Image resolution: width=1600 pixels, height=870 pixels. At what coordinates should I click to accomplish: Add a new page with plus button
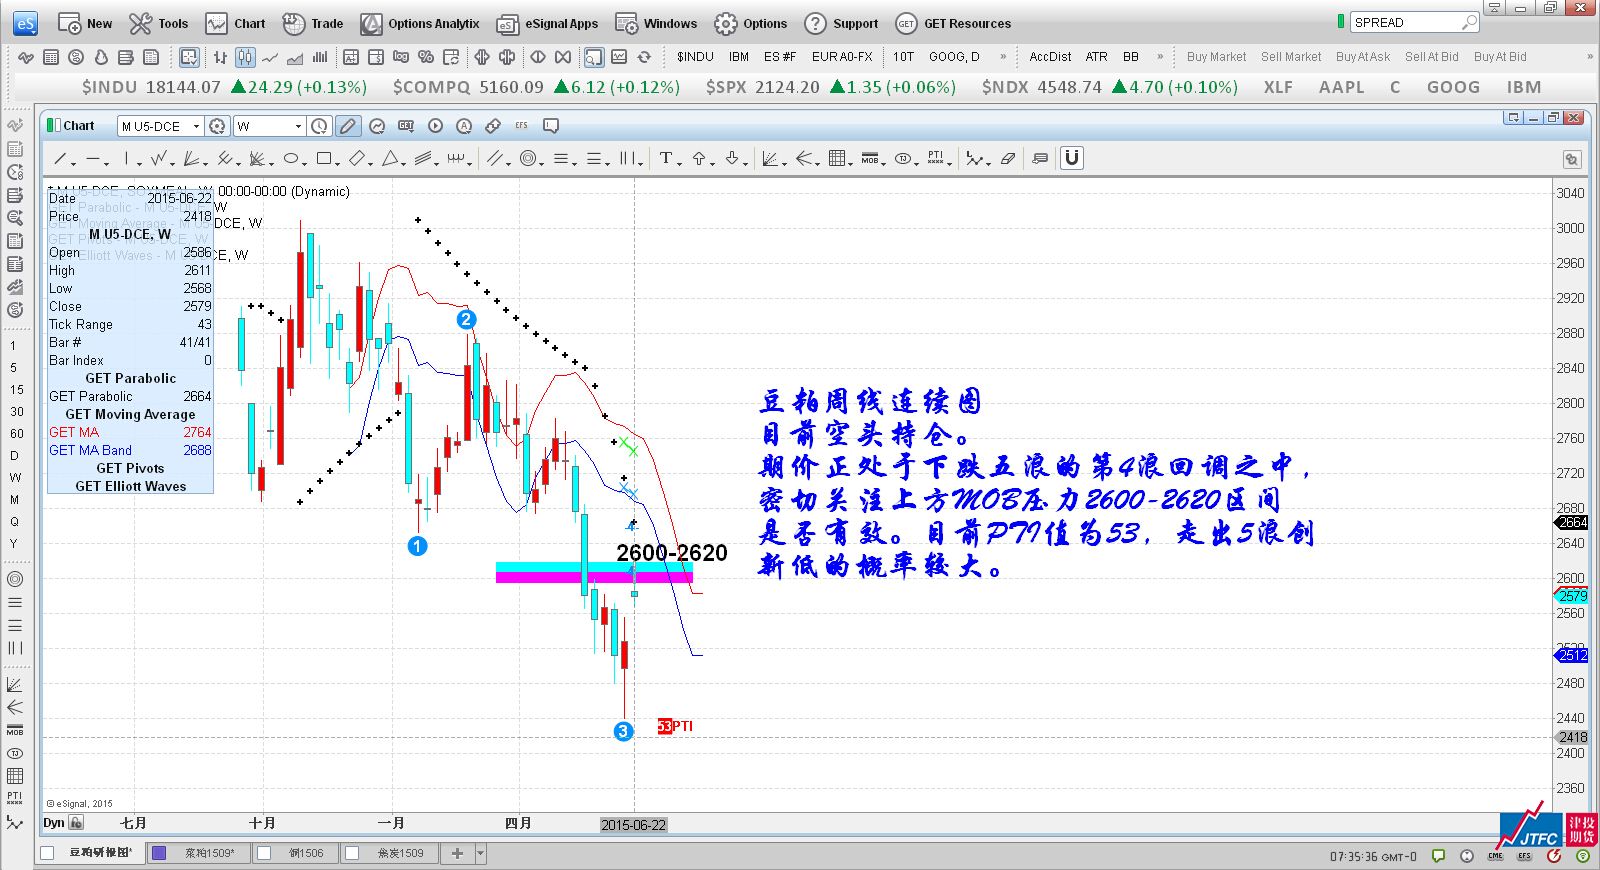coord(457,853)
